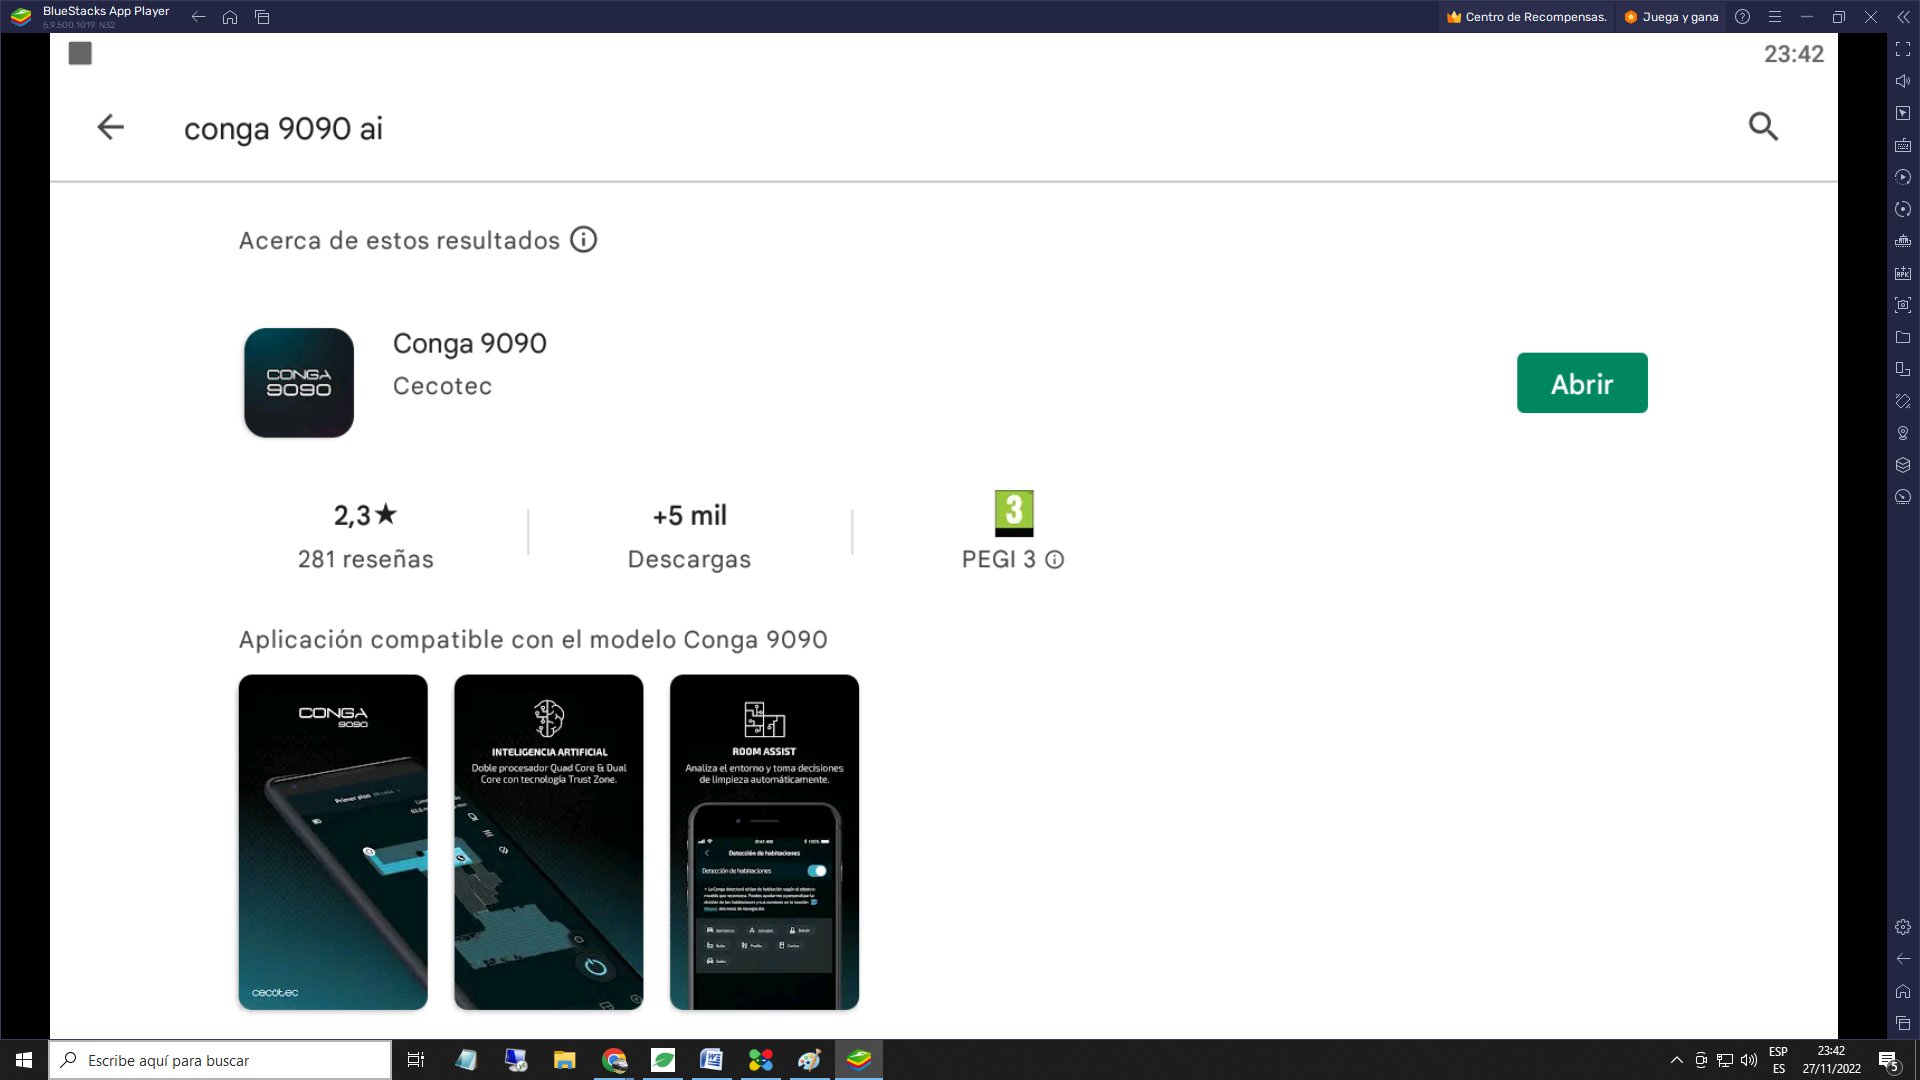Open the Room Assist screenshot
The height and width of the screenshot is (1080, 1920).
[765, 842]
